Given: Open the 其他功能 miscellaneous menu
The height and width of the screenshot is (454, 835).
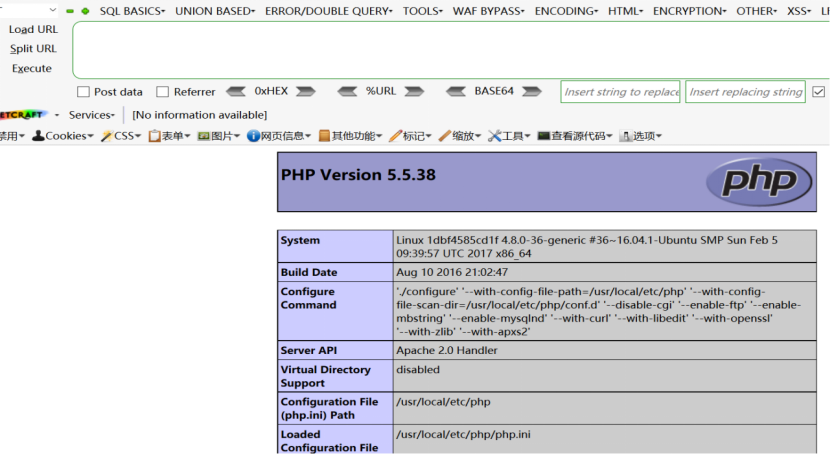Looking at the screenshot, I should [350, 136].
